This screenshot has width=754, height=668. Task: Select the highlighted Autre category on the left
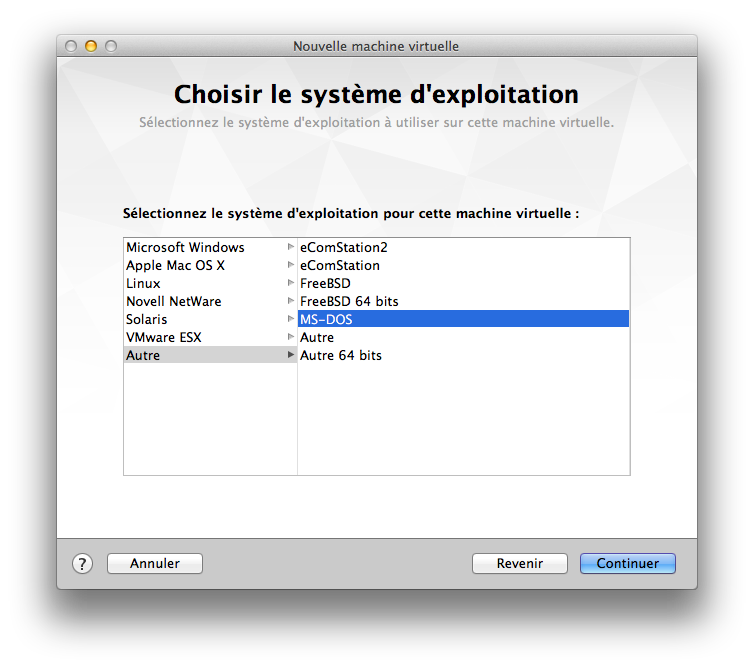210,355
